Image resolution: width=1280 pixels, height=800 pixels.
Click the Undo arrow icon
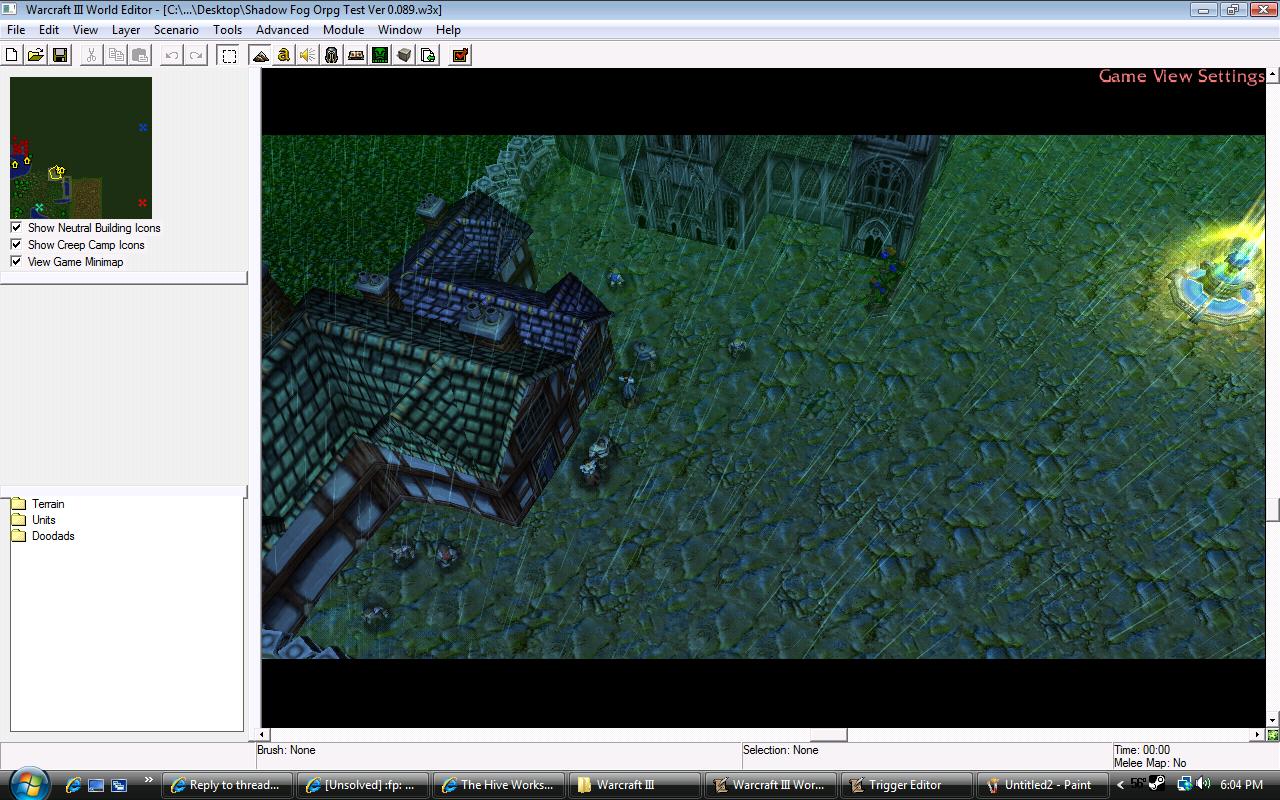pyautogui.click(x=172, y=55)
